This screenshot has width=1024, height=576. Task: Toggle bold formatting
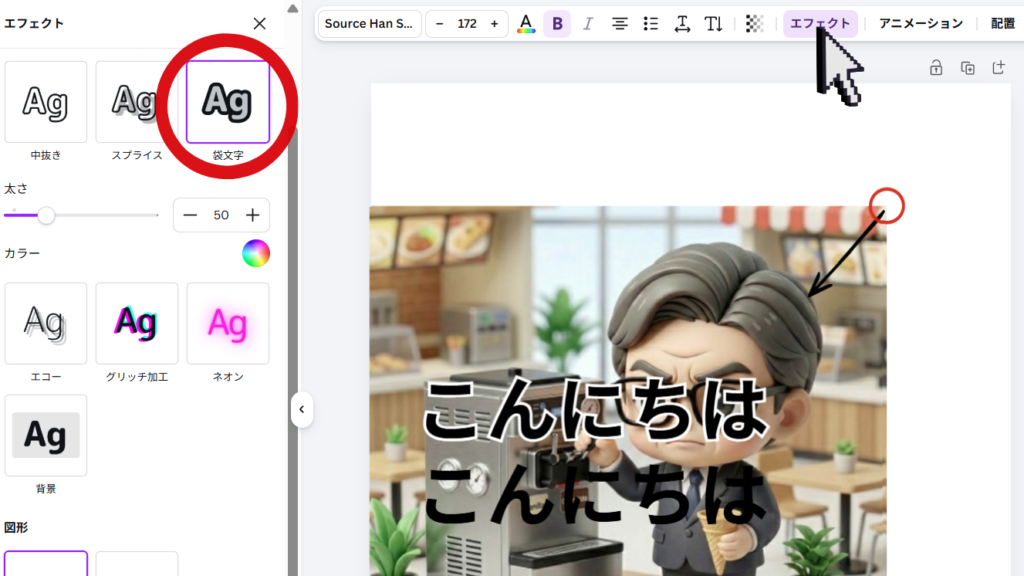coord(557,24)
